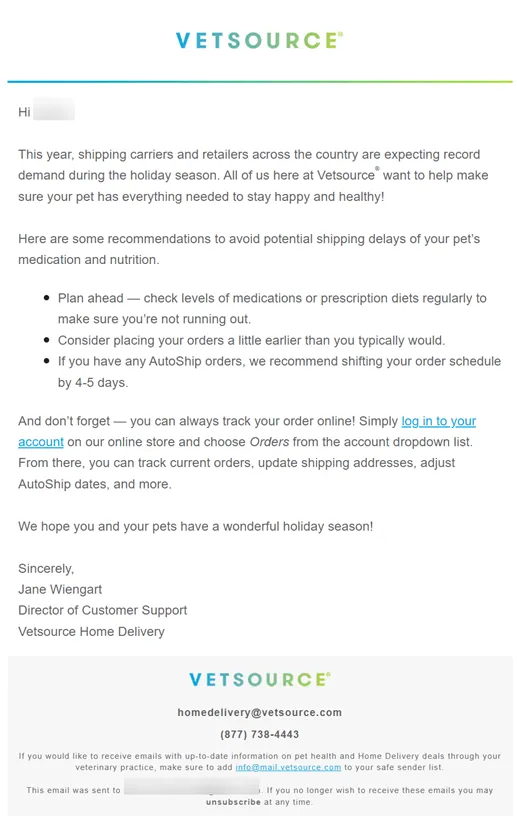Click the blue-green gradient divider line
The image size is (517, 816).
pyautogui.click(x=259, y=82)
